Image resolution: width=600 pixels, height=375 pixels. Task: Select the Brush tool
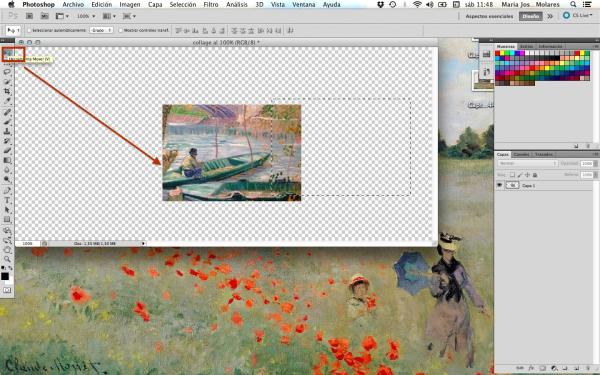7,122
